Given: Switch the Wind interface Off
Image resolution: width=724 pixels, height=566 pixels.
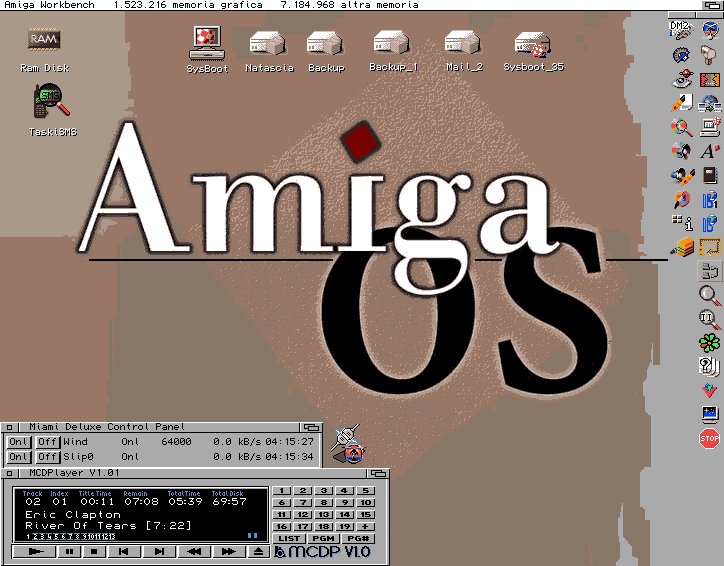Looking at the screenshot, I should tap(47, 442).
